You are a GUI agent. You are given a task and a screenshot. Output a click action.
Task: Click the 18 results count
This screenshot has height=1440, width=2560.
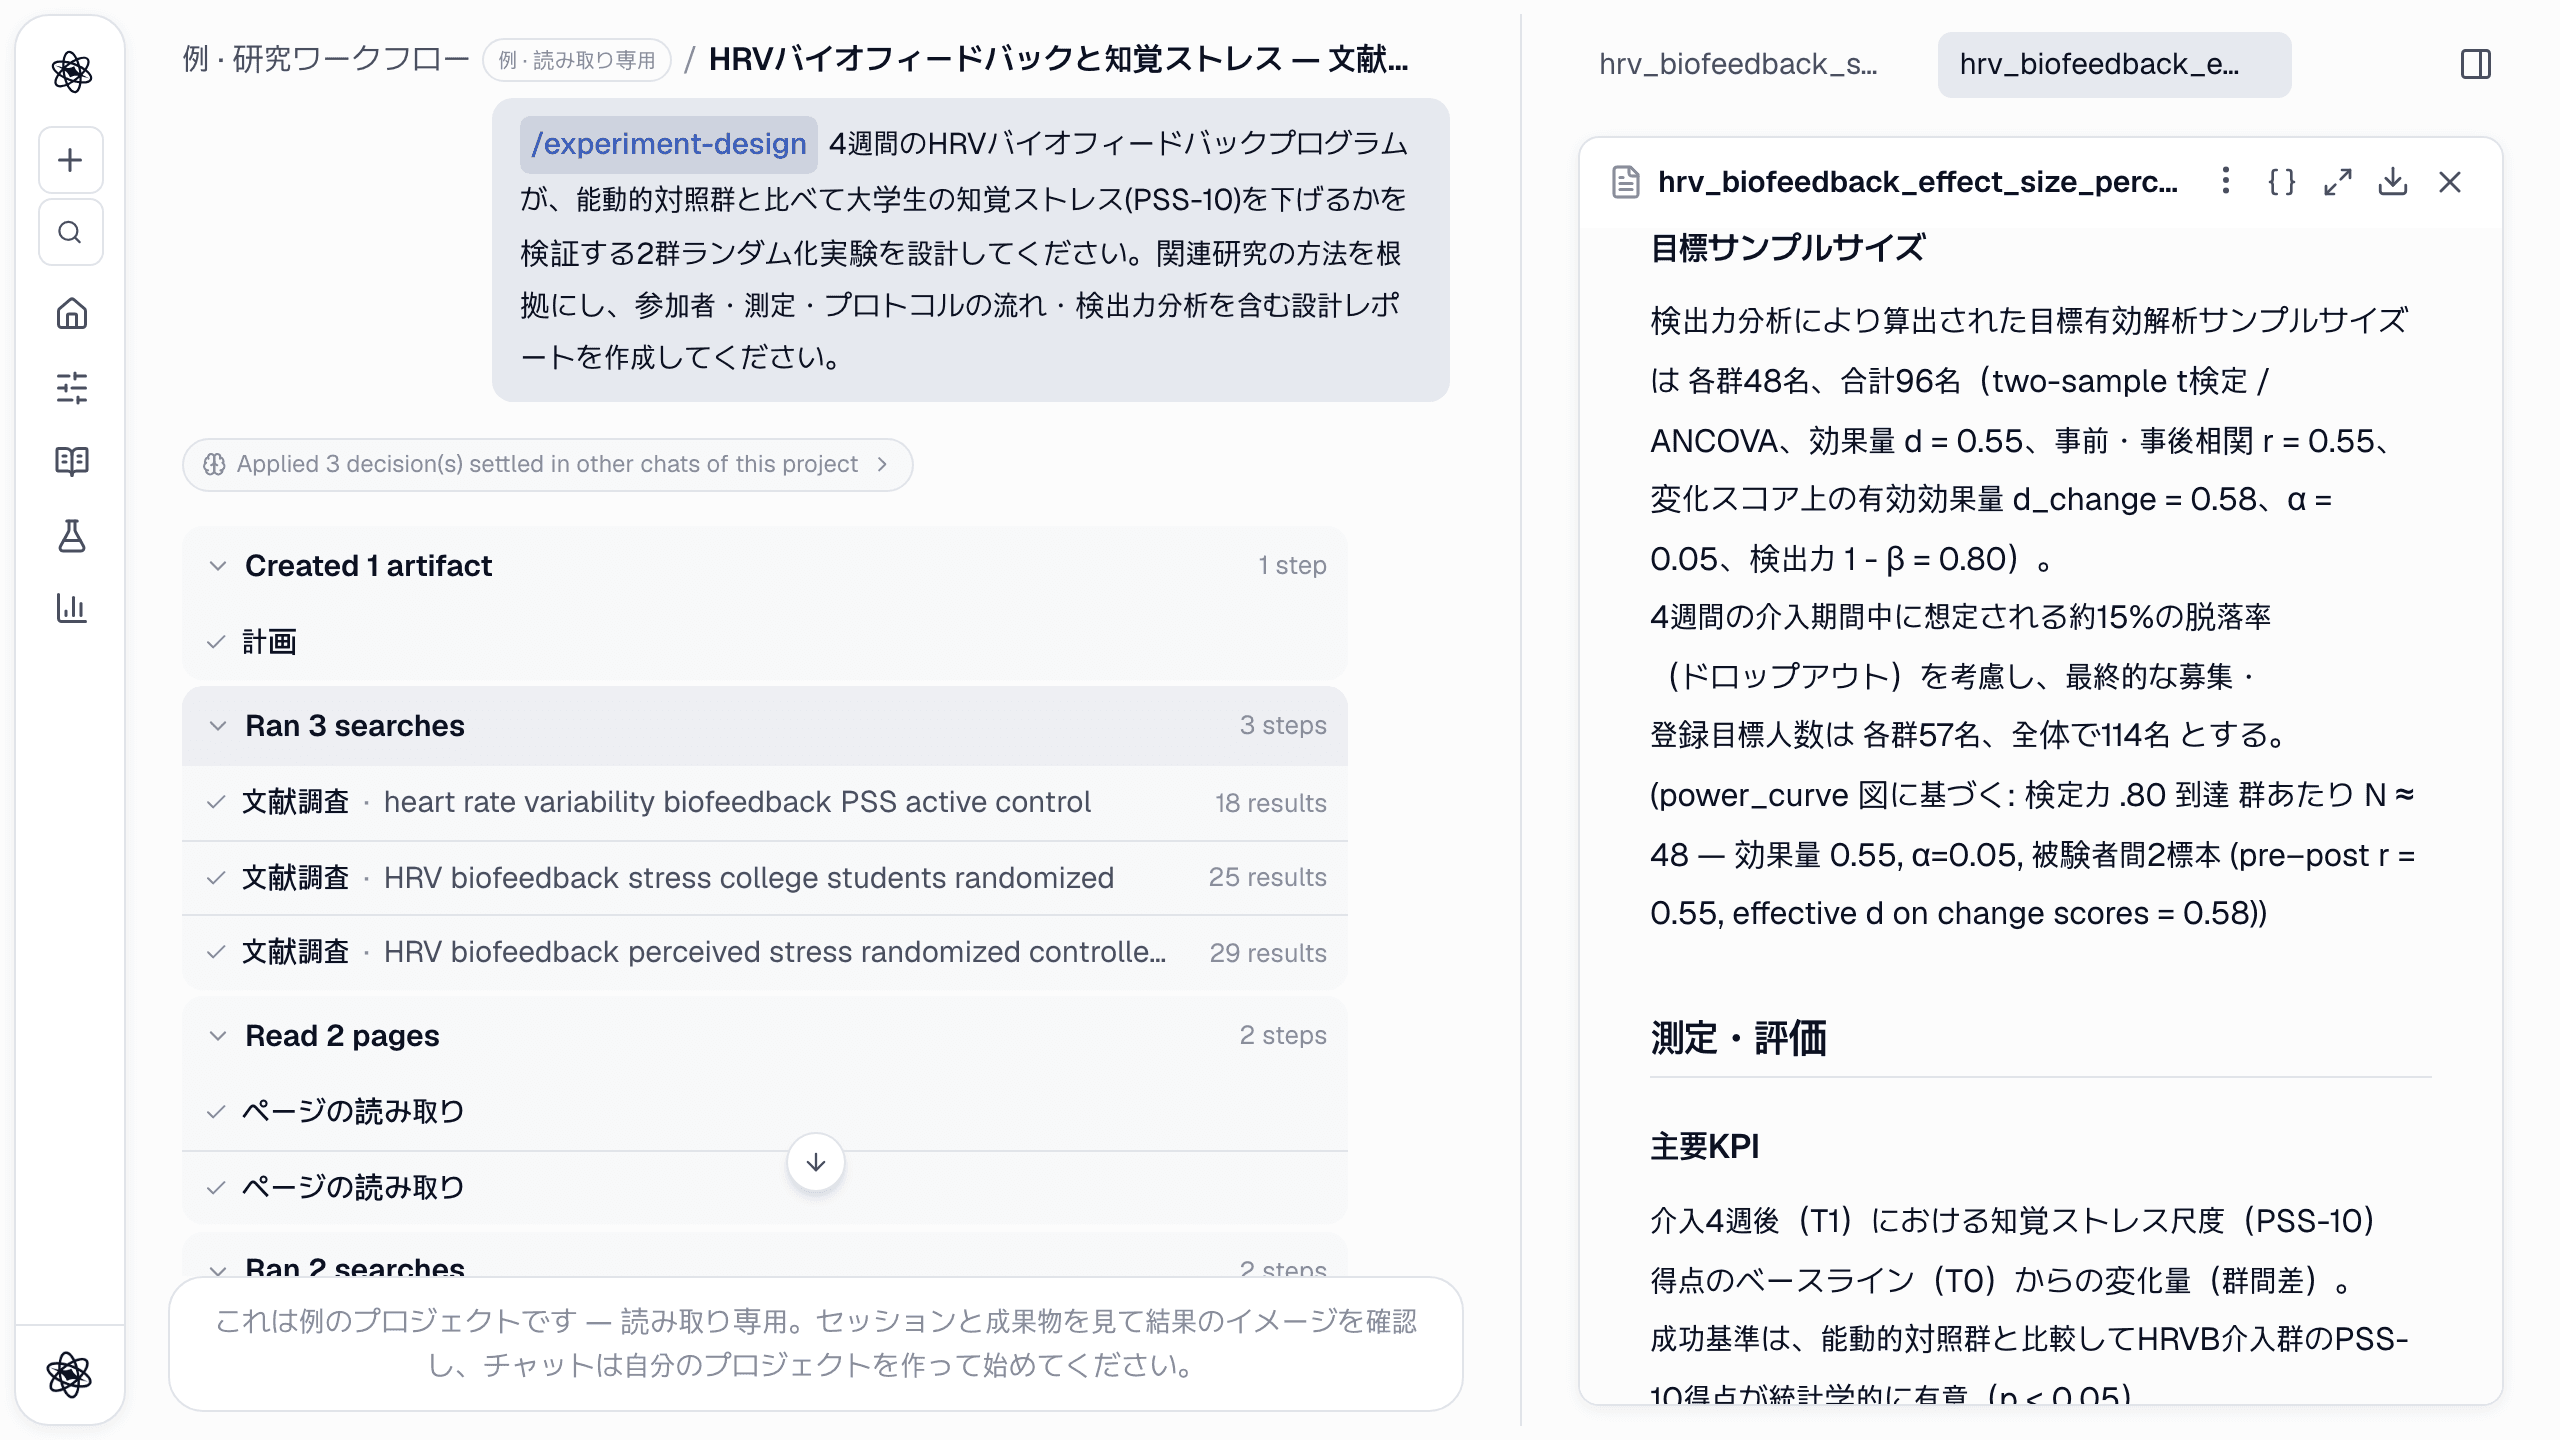click(1270, 803)
